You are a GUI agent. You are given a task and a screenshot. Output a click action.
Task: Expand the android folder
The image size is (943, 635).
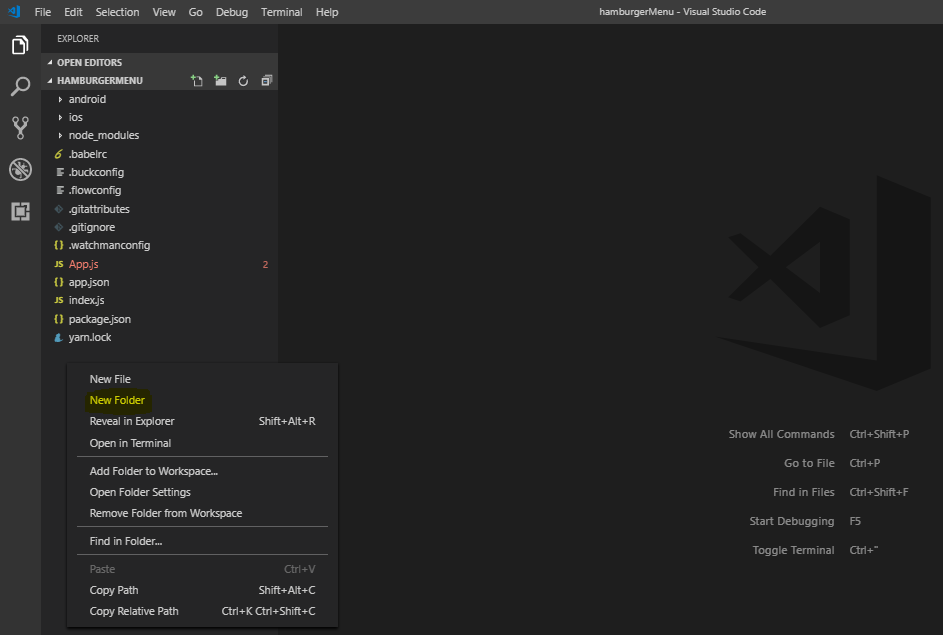(x=87, y=98)
